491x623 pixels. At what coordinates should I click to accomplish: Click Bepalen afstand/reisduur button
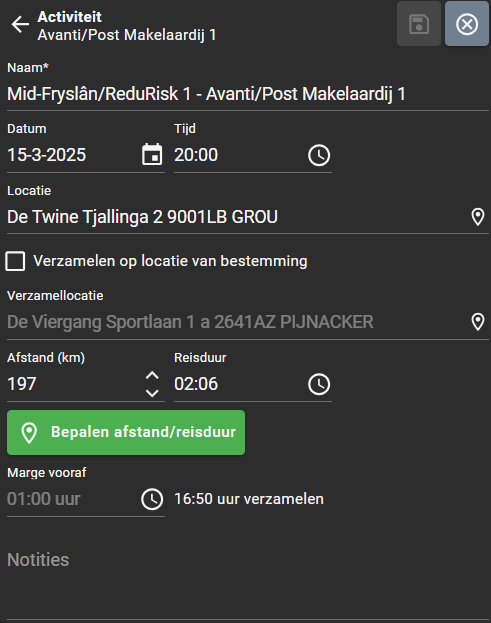click(126, 432)
